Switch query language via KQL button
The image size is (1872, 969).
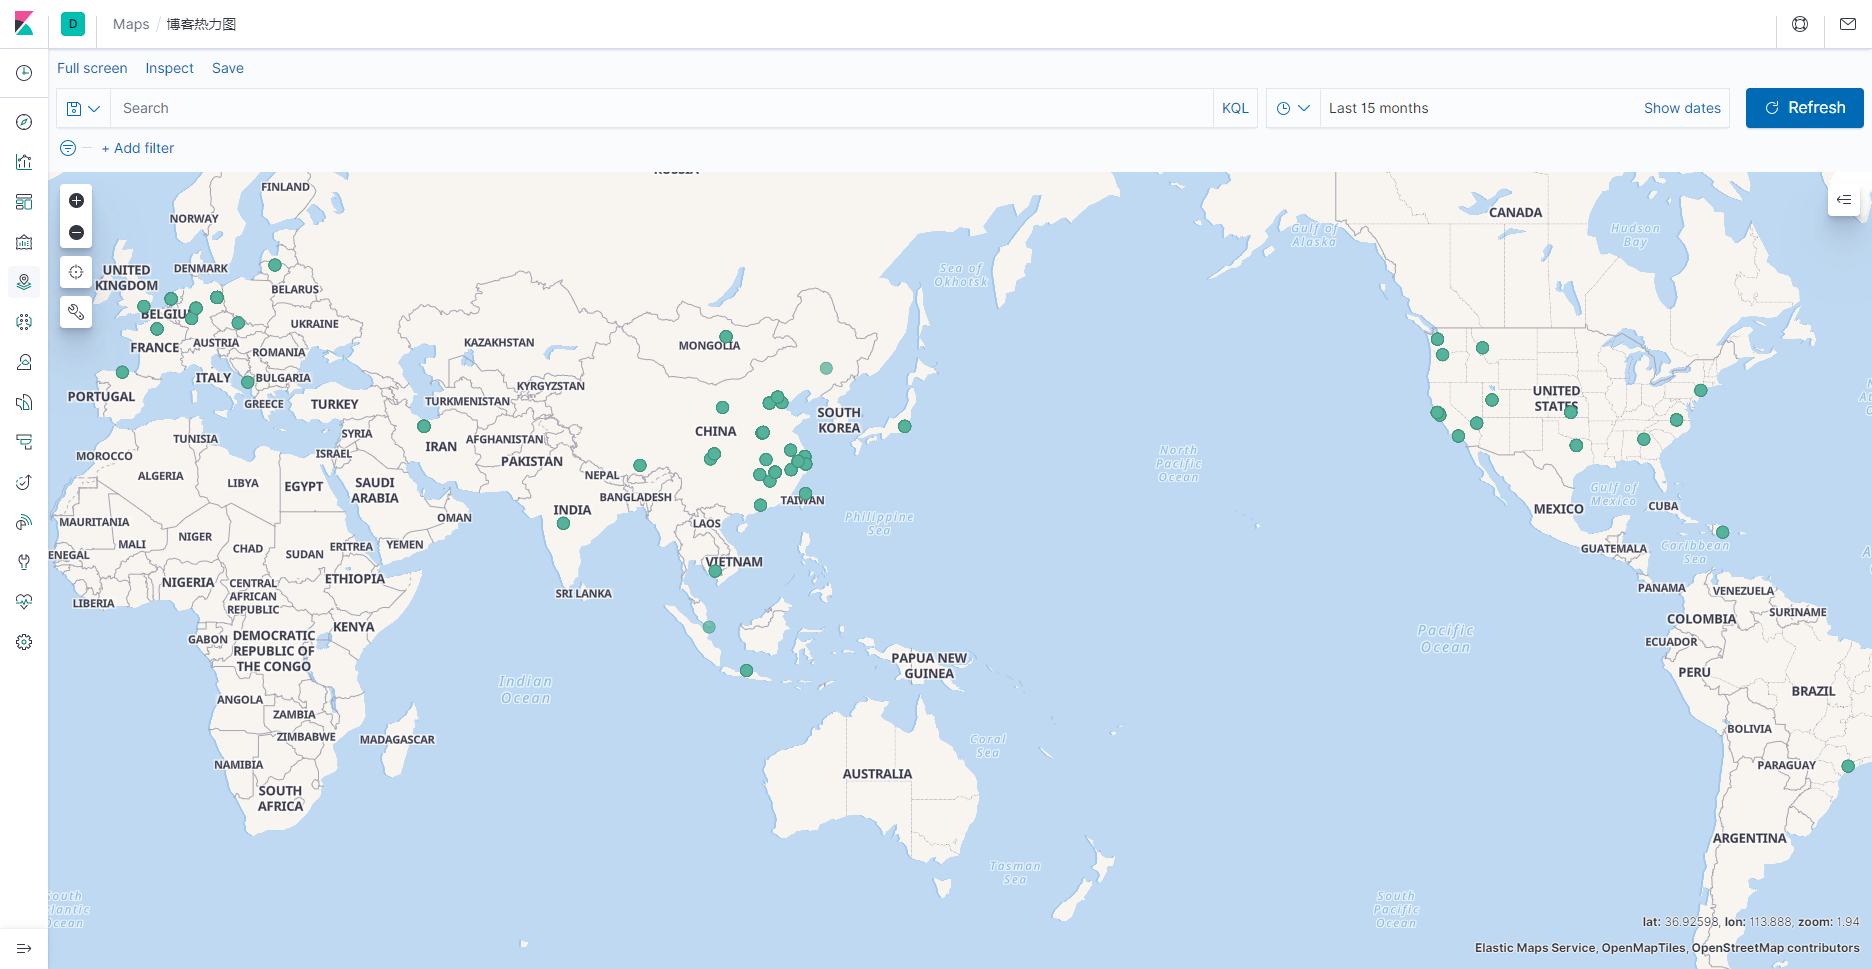click(1235, 108)
